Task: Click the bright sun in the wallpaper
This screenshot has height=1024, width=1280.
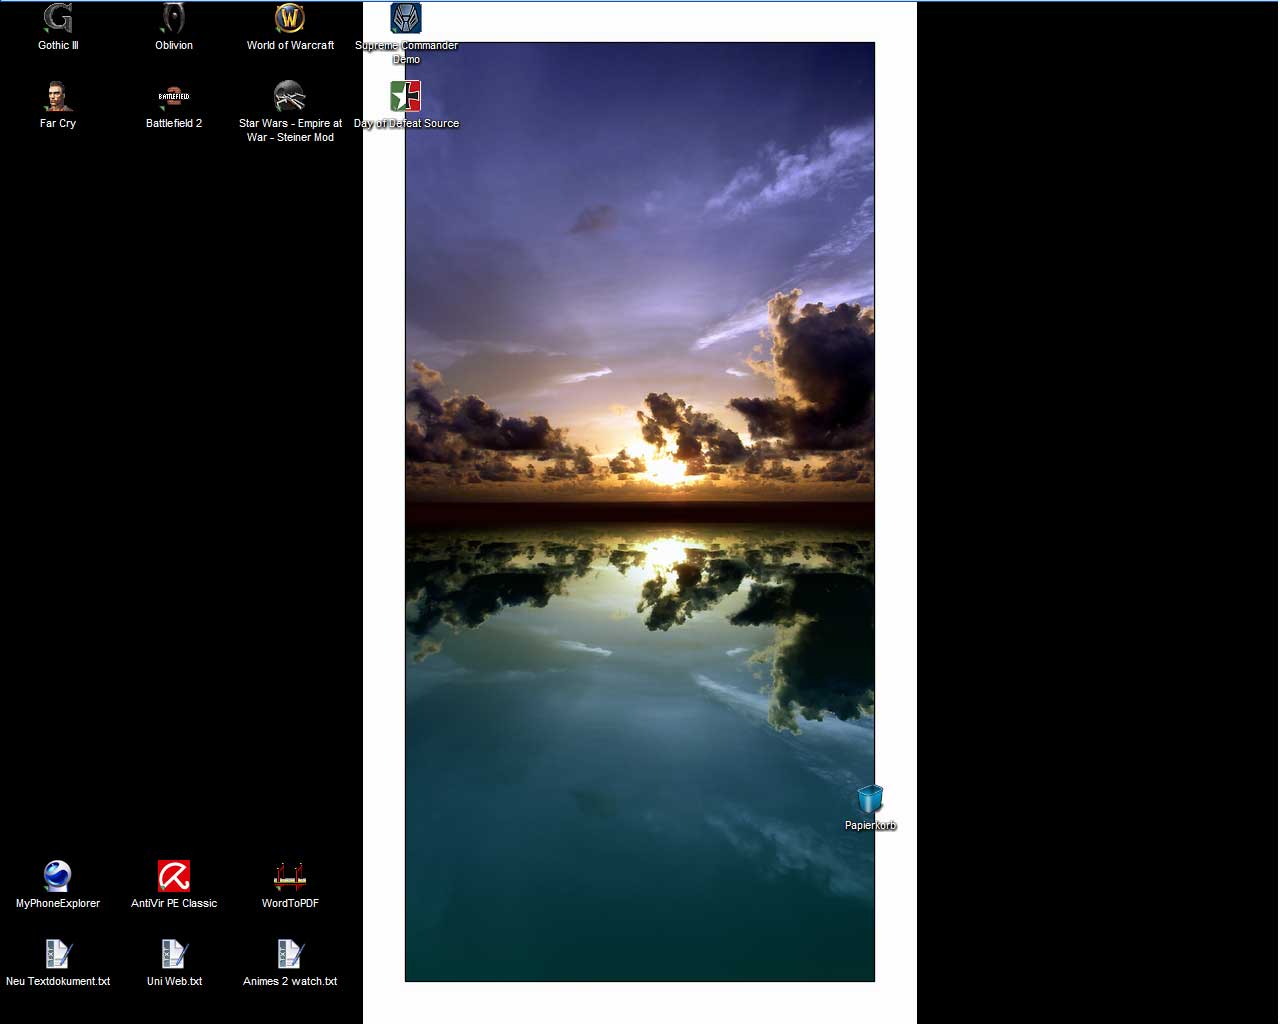Action: (667, 468)
